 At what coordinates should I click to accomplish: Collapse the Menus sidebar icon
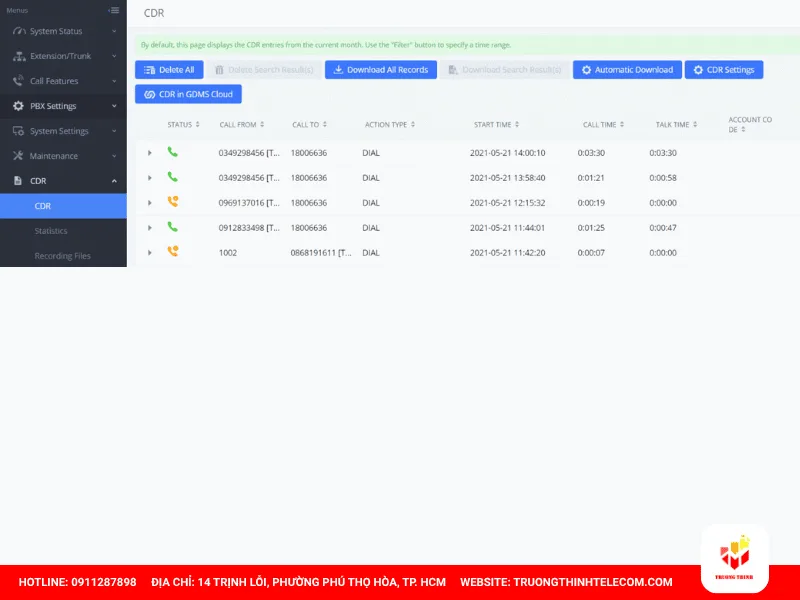(114, 10)
